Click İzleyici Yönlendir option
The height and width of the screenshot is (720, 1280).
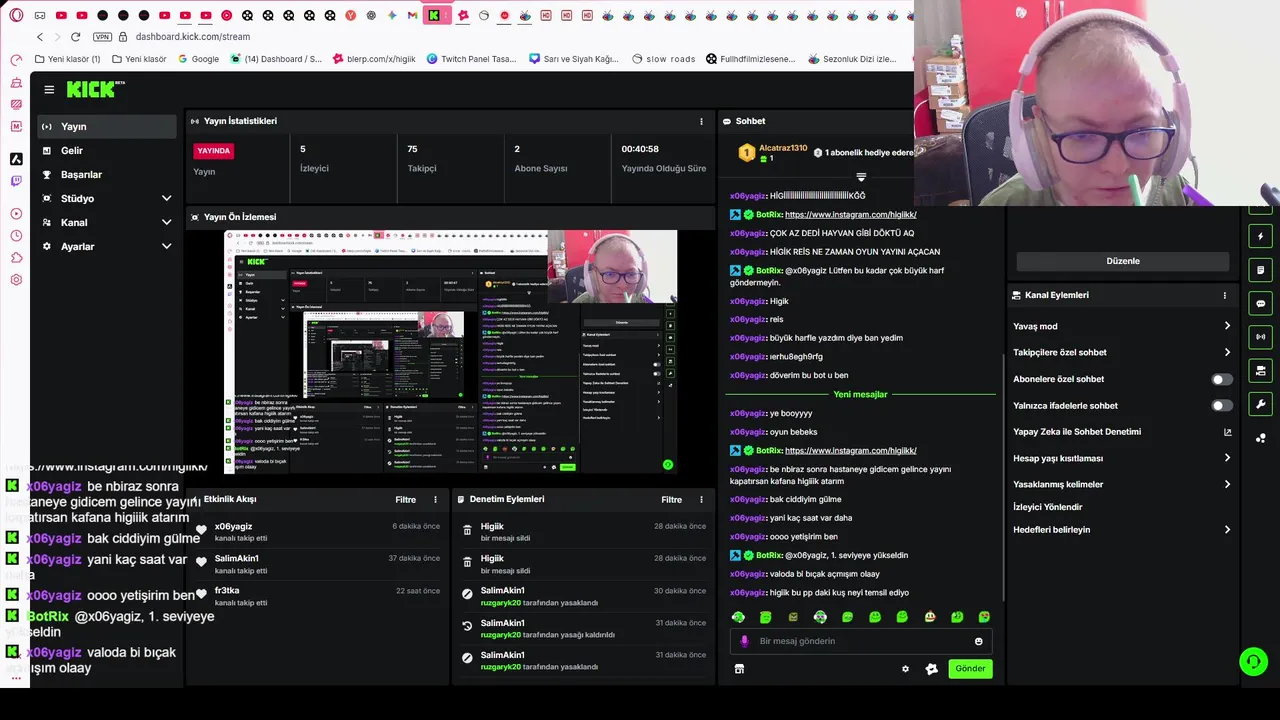pyautogui.click(x=1047, y=507)
